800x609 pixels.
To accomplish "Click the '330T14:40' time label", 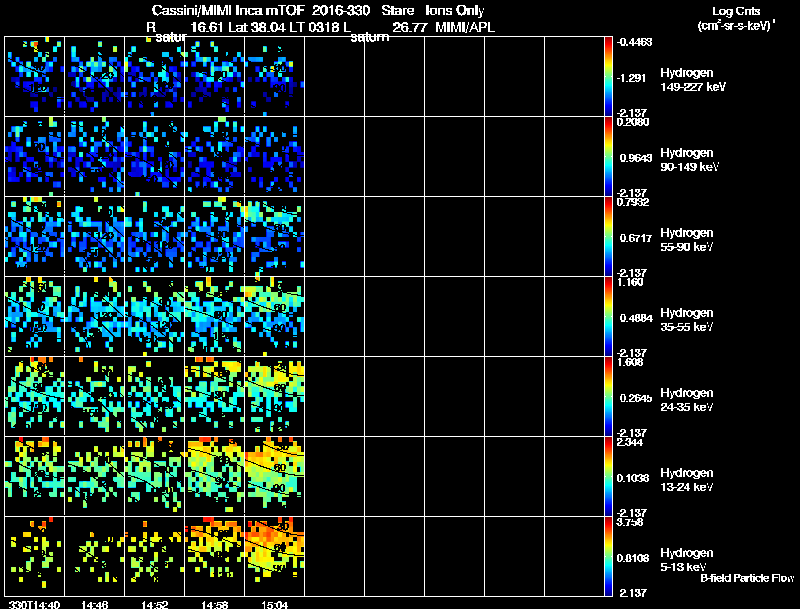I will (35, 605).
